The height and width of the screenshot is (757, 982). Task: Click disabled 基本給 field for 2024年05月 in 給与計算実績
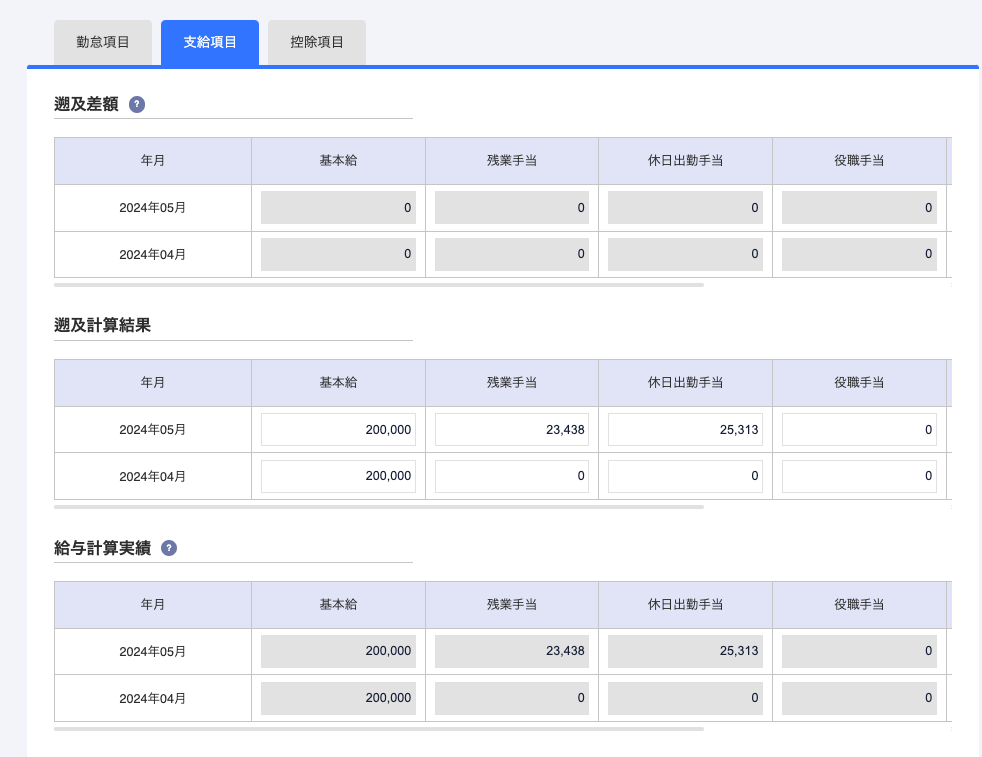click(338, 651)
